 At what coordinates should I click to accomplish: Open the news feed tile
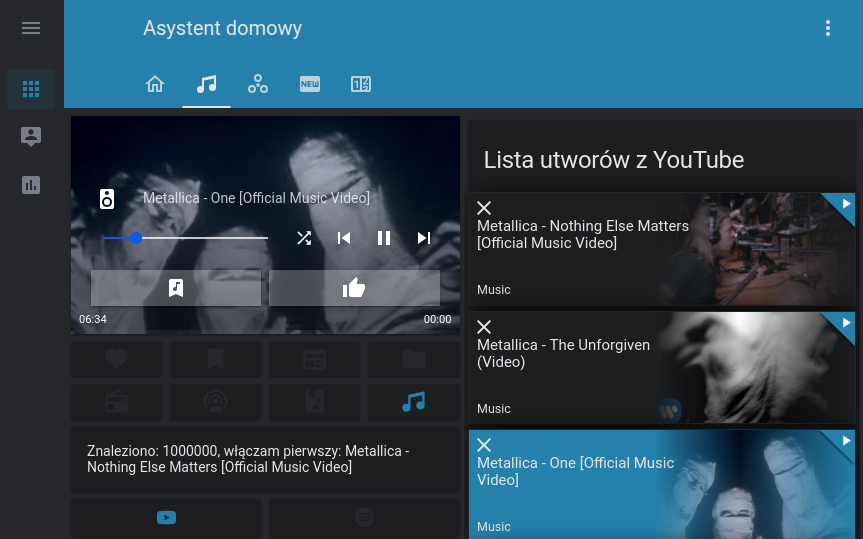(314, 360)
